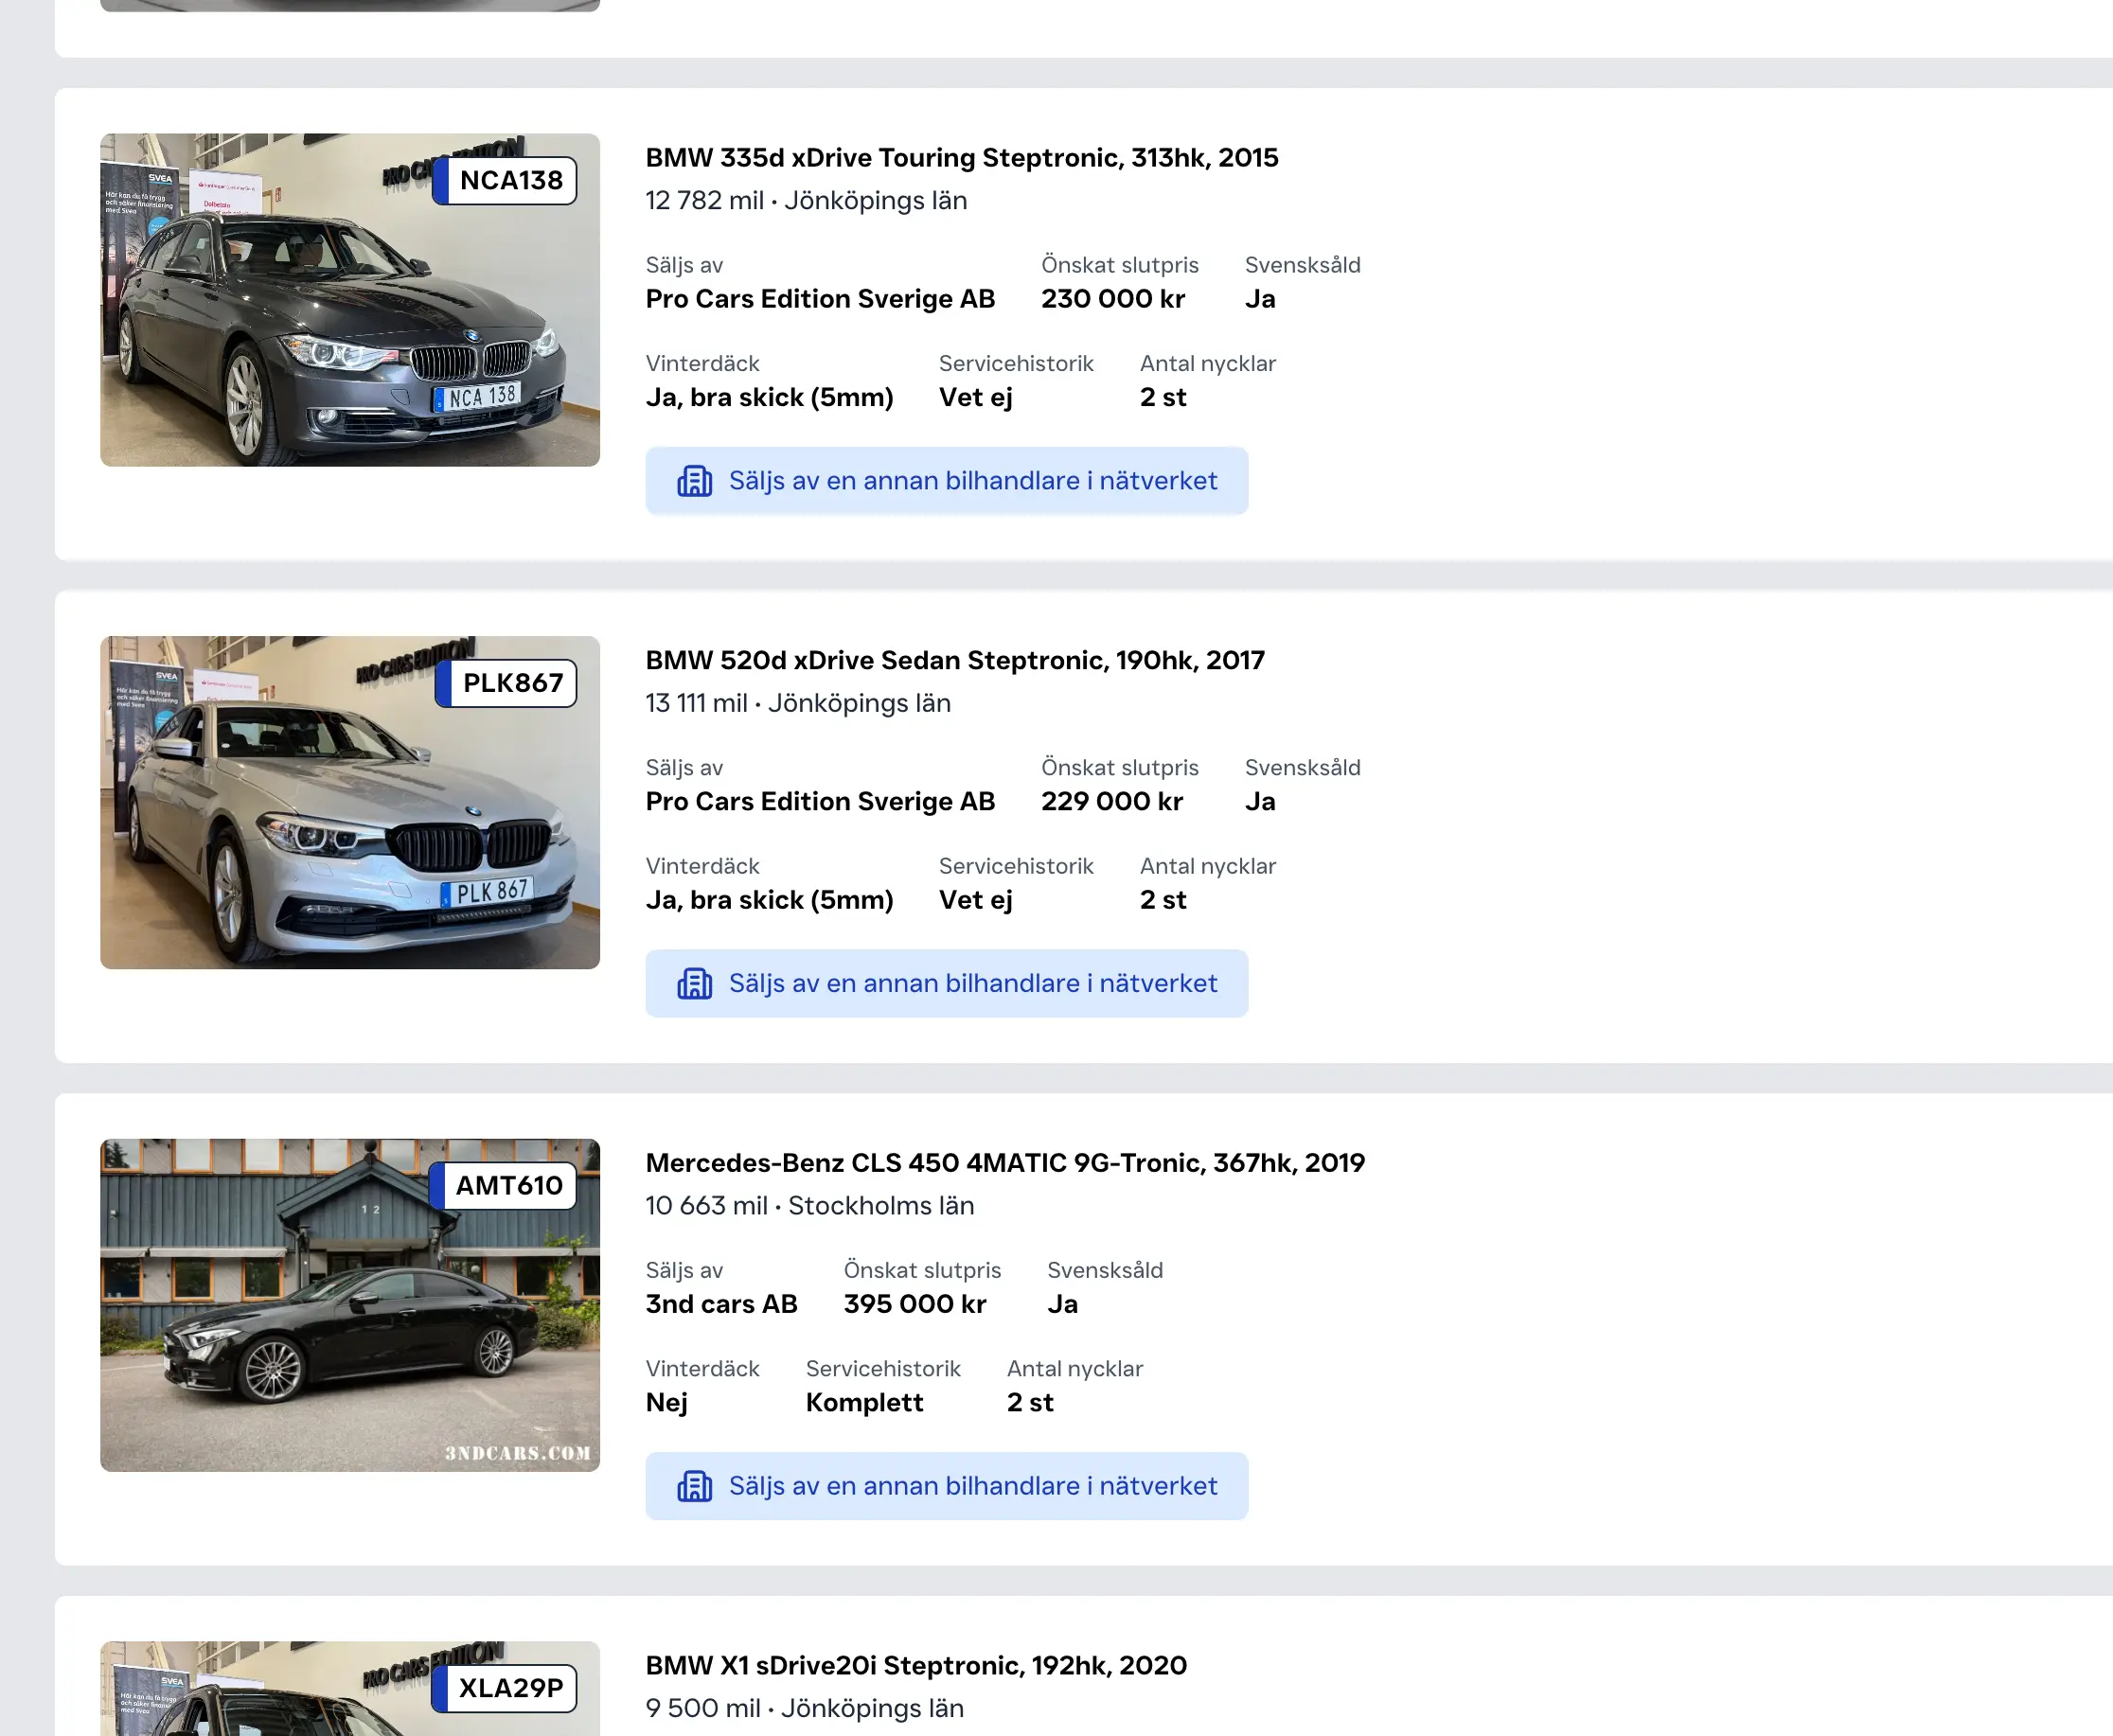Click building icon in BMW 520d dealer banner
Image resolution: width=2113 pixels, height=1736 pixels.
[x=694, y=984]
